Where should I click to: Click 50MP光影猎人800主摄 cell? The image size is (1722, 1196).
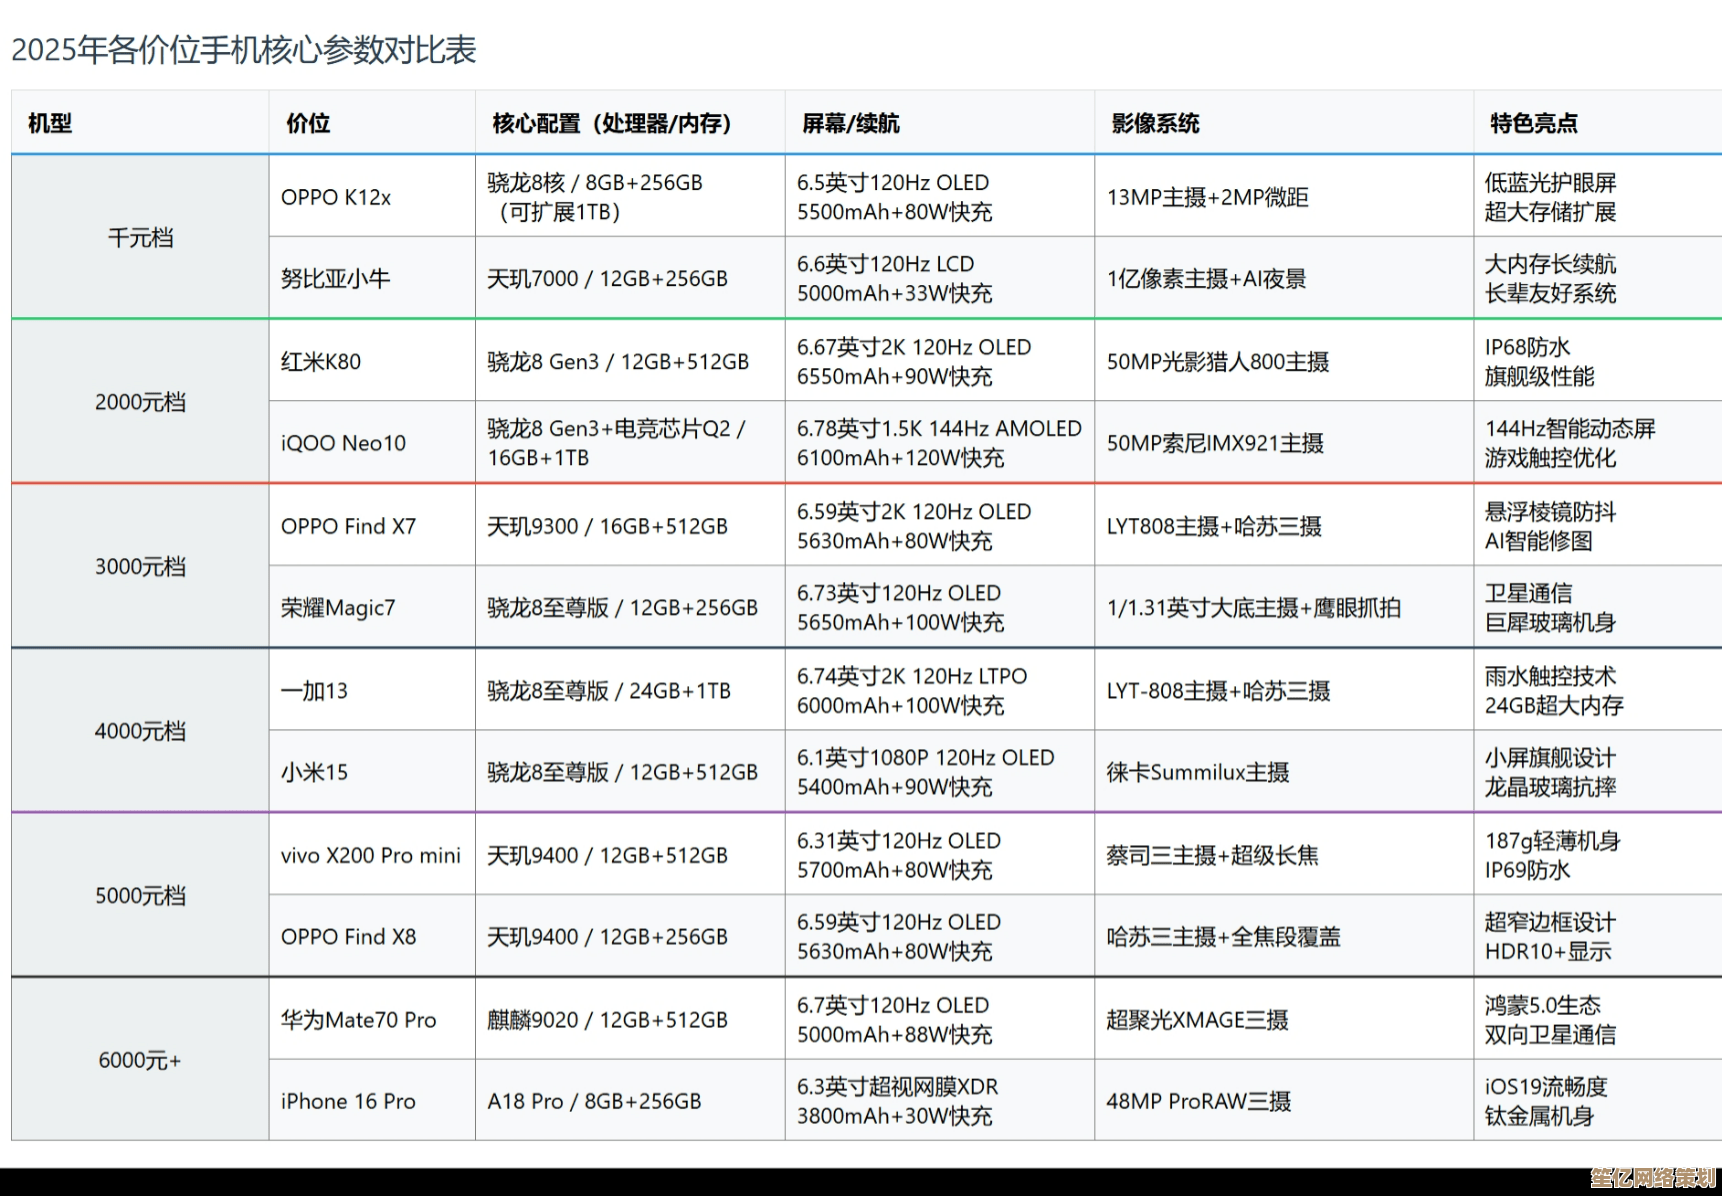(1284, 360)
